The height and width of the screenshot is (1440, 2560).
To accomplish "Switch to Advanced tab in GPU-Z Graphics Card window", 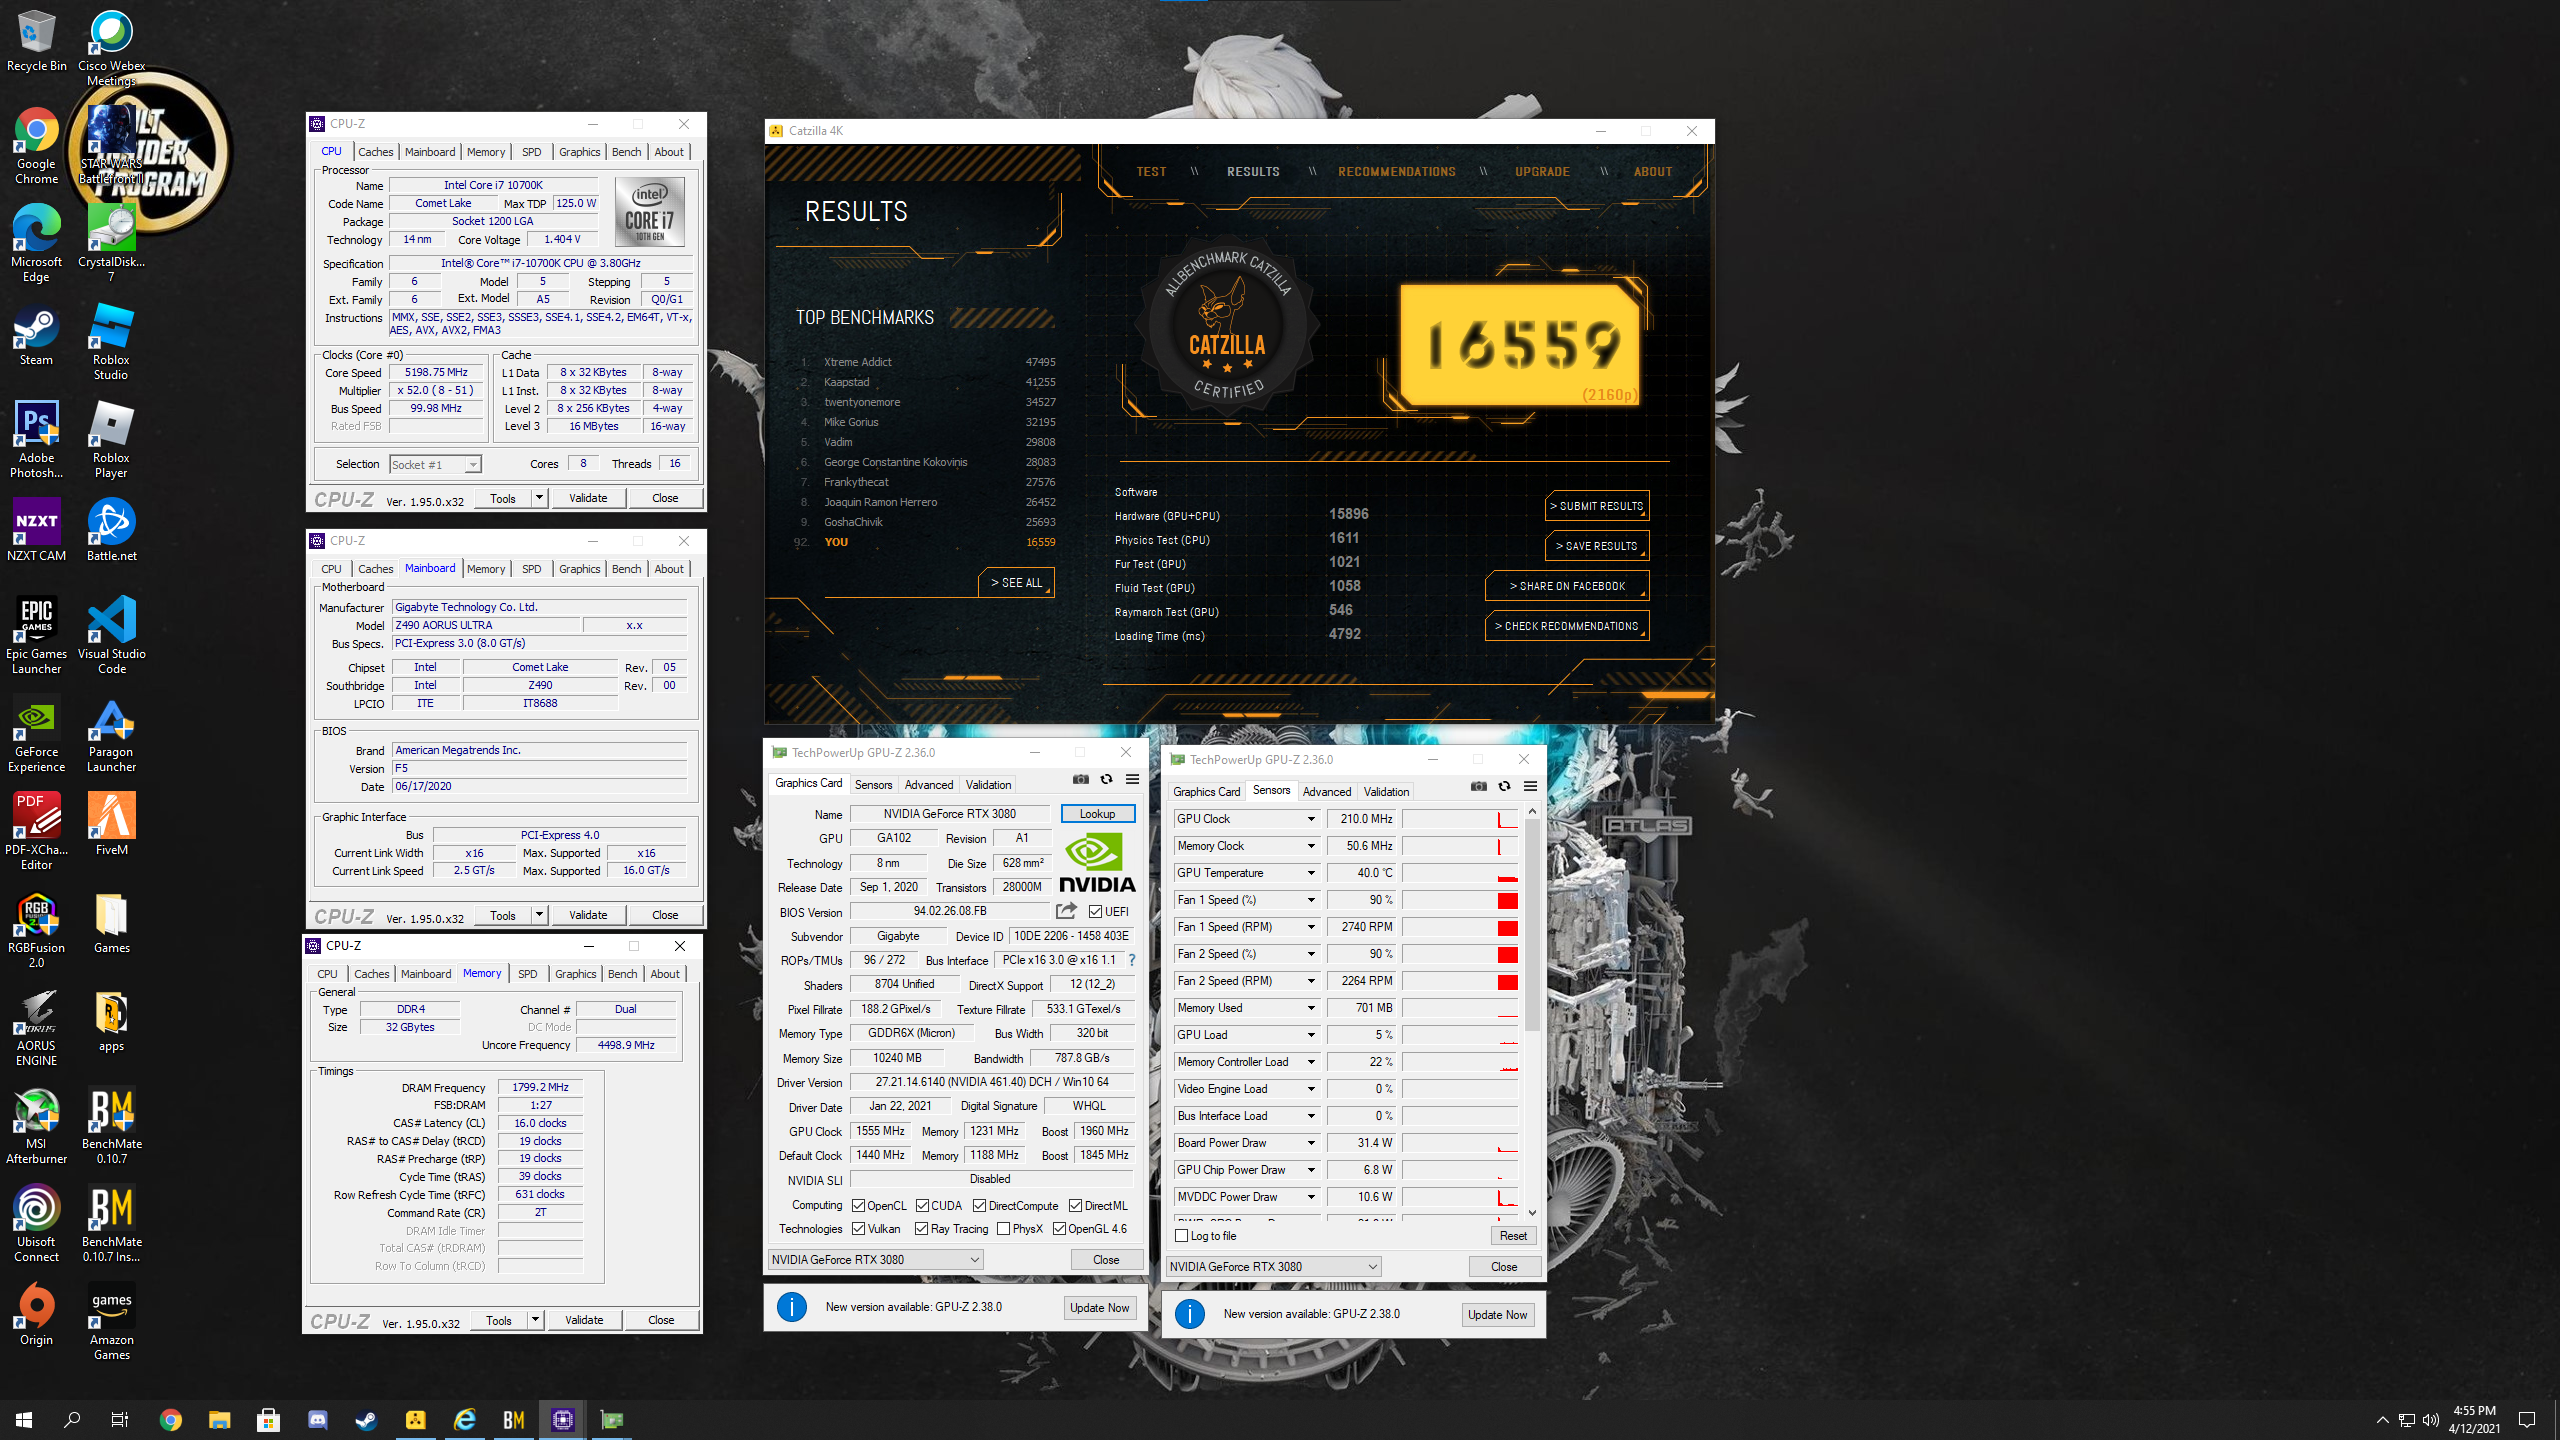I will coord(928,785).
